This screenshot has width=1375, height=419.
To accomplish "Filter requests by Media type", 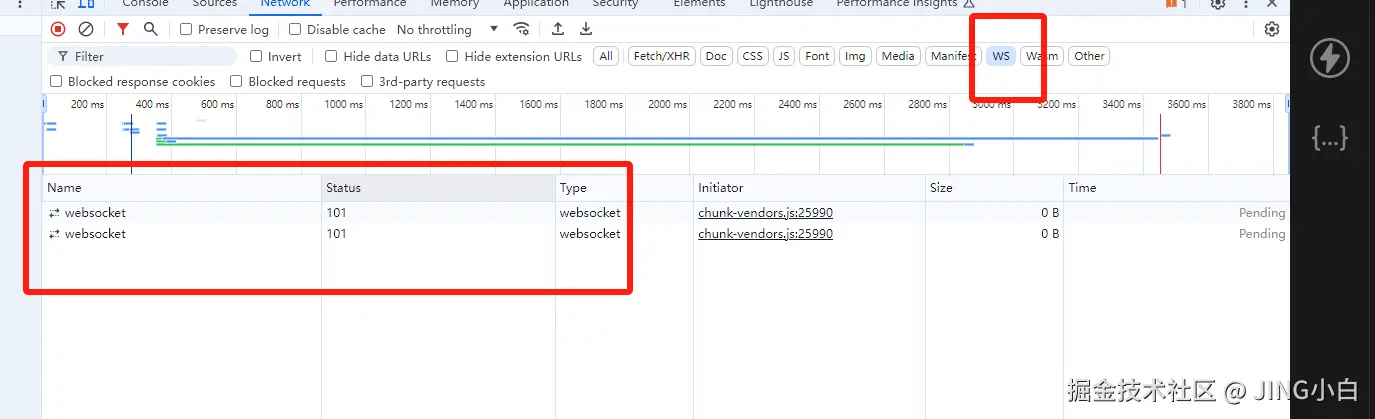I will click(x=898, y=56).
